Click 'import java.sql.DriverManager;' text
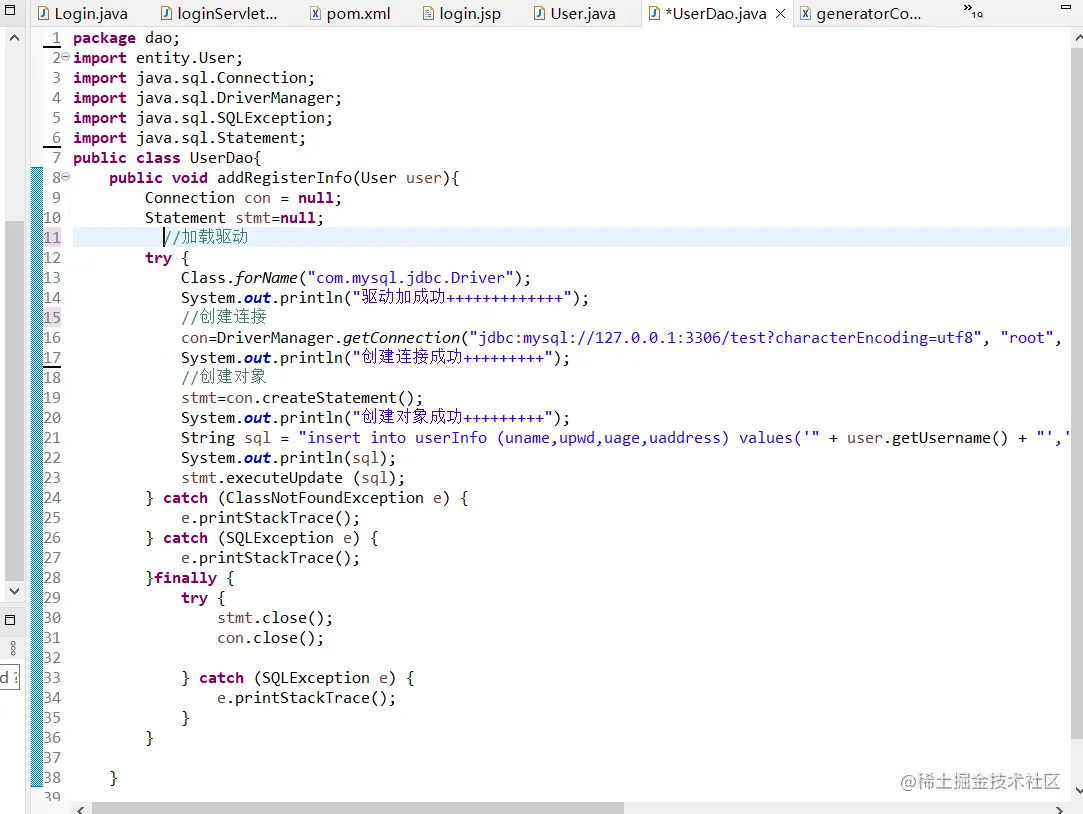Image resolution: width=1083 pixels, height=814 pixels. pyautogui.click(x=207, y=98)
